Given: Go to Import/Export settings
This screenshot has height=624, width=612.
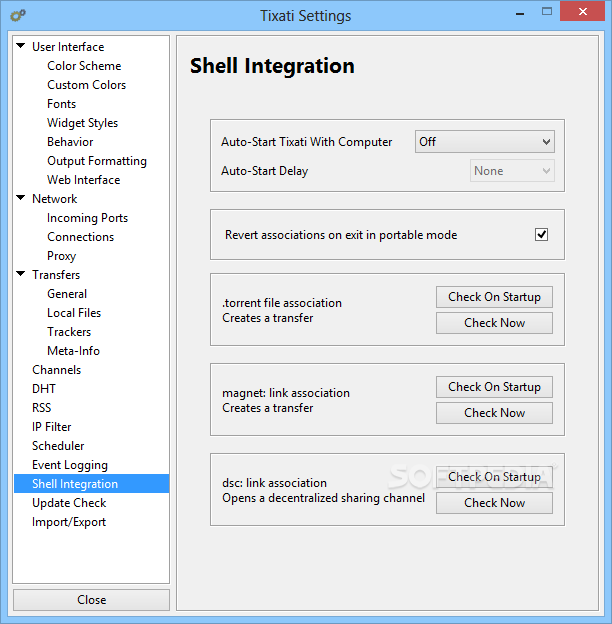Looking at the screenshot, I should [x=69, y=522].
